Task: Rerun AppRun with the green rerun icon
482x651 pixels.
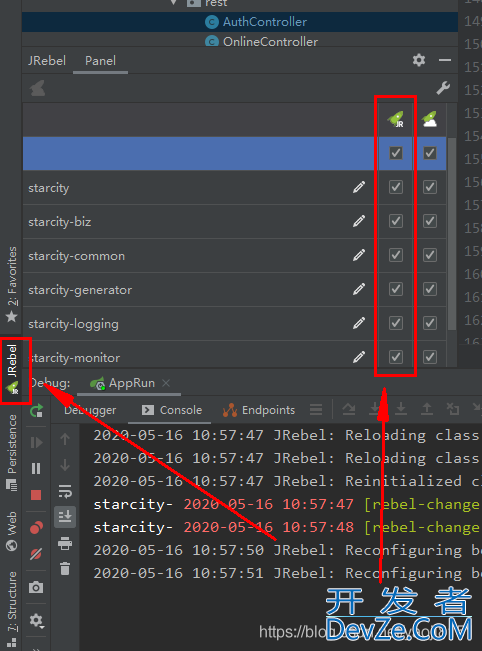Action: 37,411
